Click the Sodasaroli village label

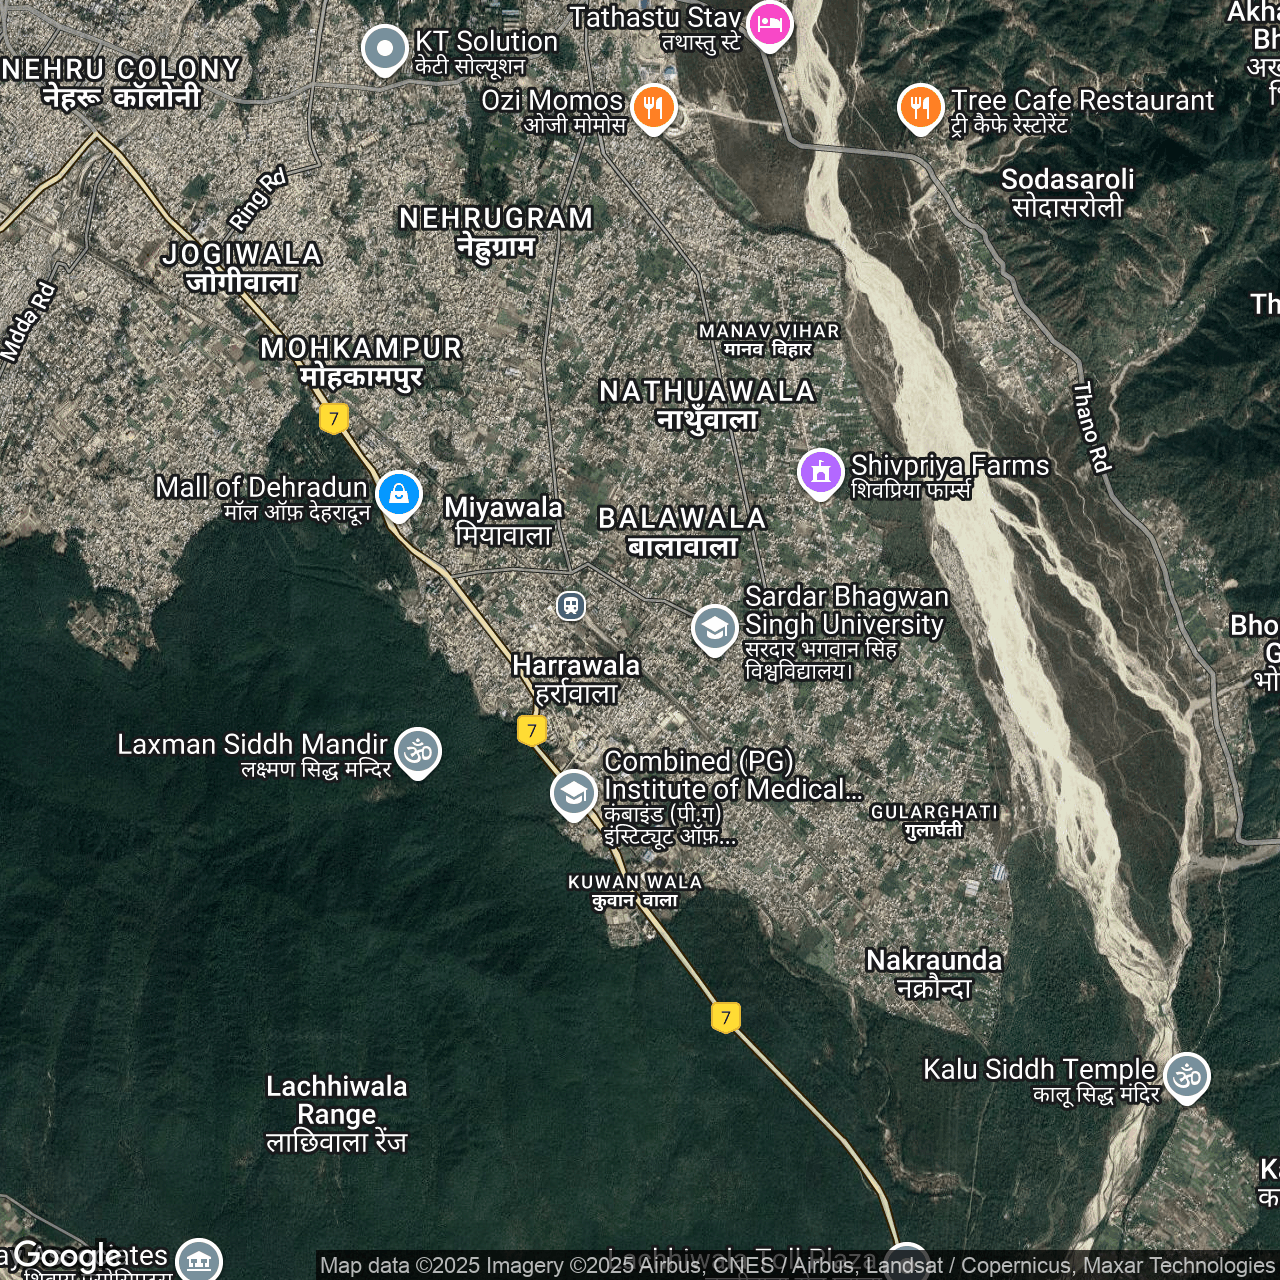pos(1067,192)
